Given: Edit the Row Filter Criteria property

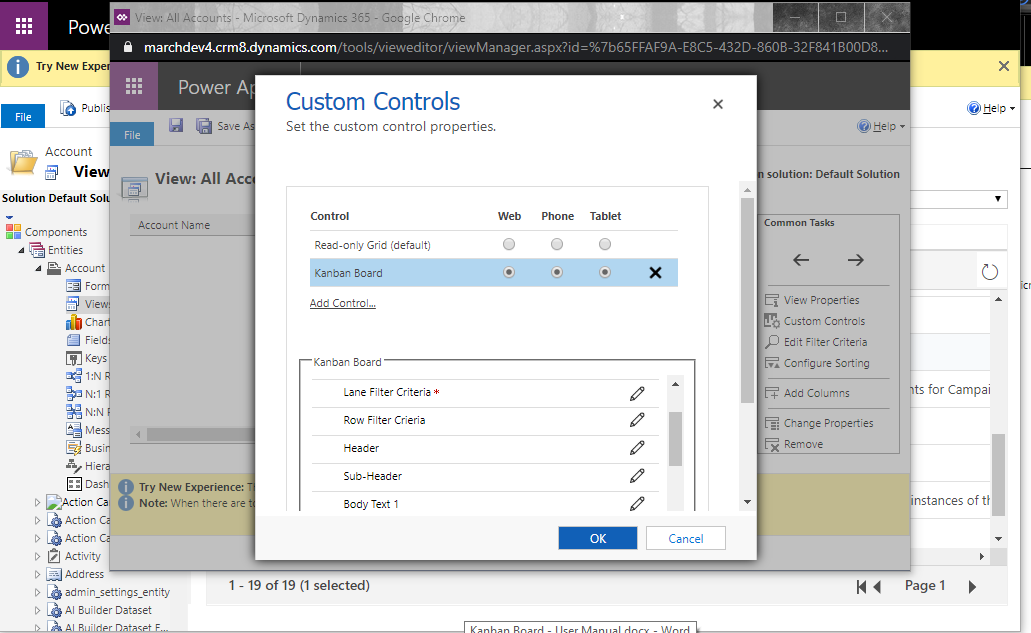Looking at the screenshot, I should tap(637, 421).
